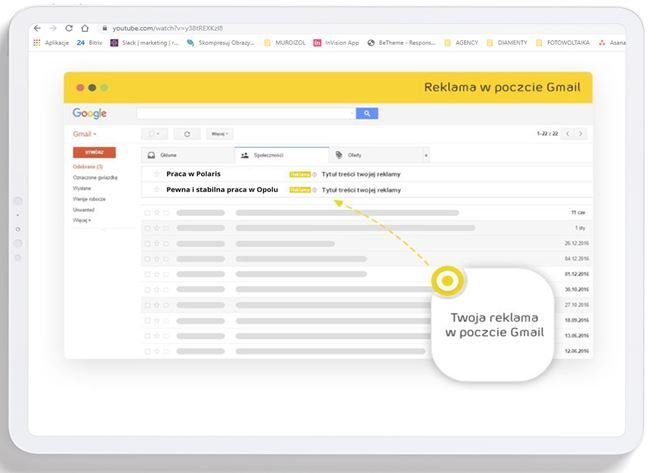
Task: Open the browser home page icon
Action: click(x=85, y=28)
